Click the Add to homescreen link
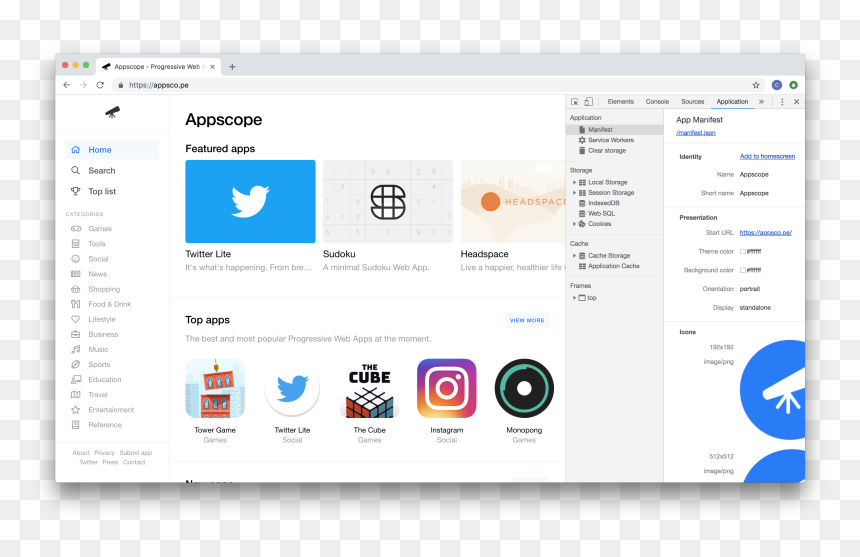Viewport: 860px width, 557px height. 767,157
